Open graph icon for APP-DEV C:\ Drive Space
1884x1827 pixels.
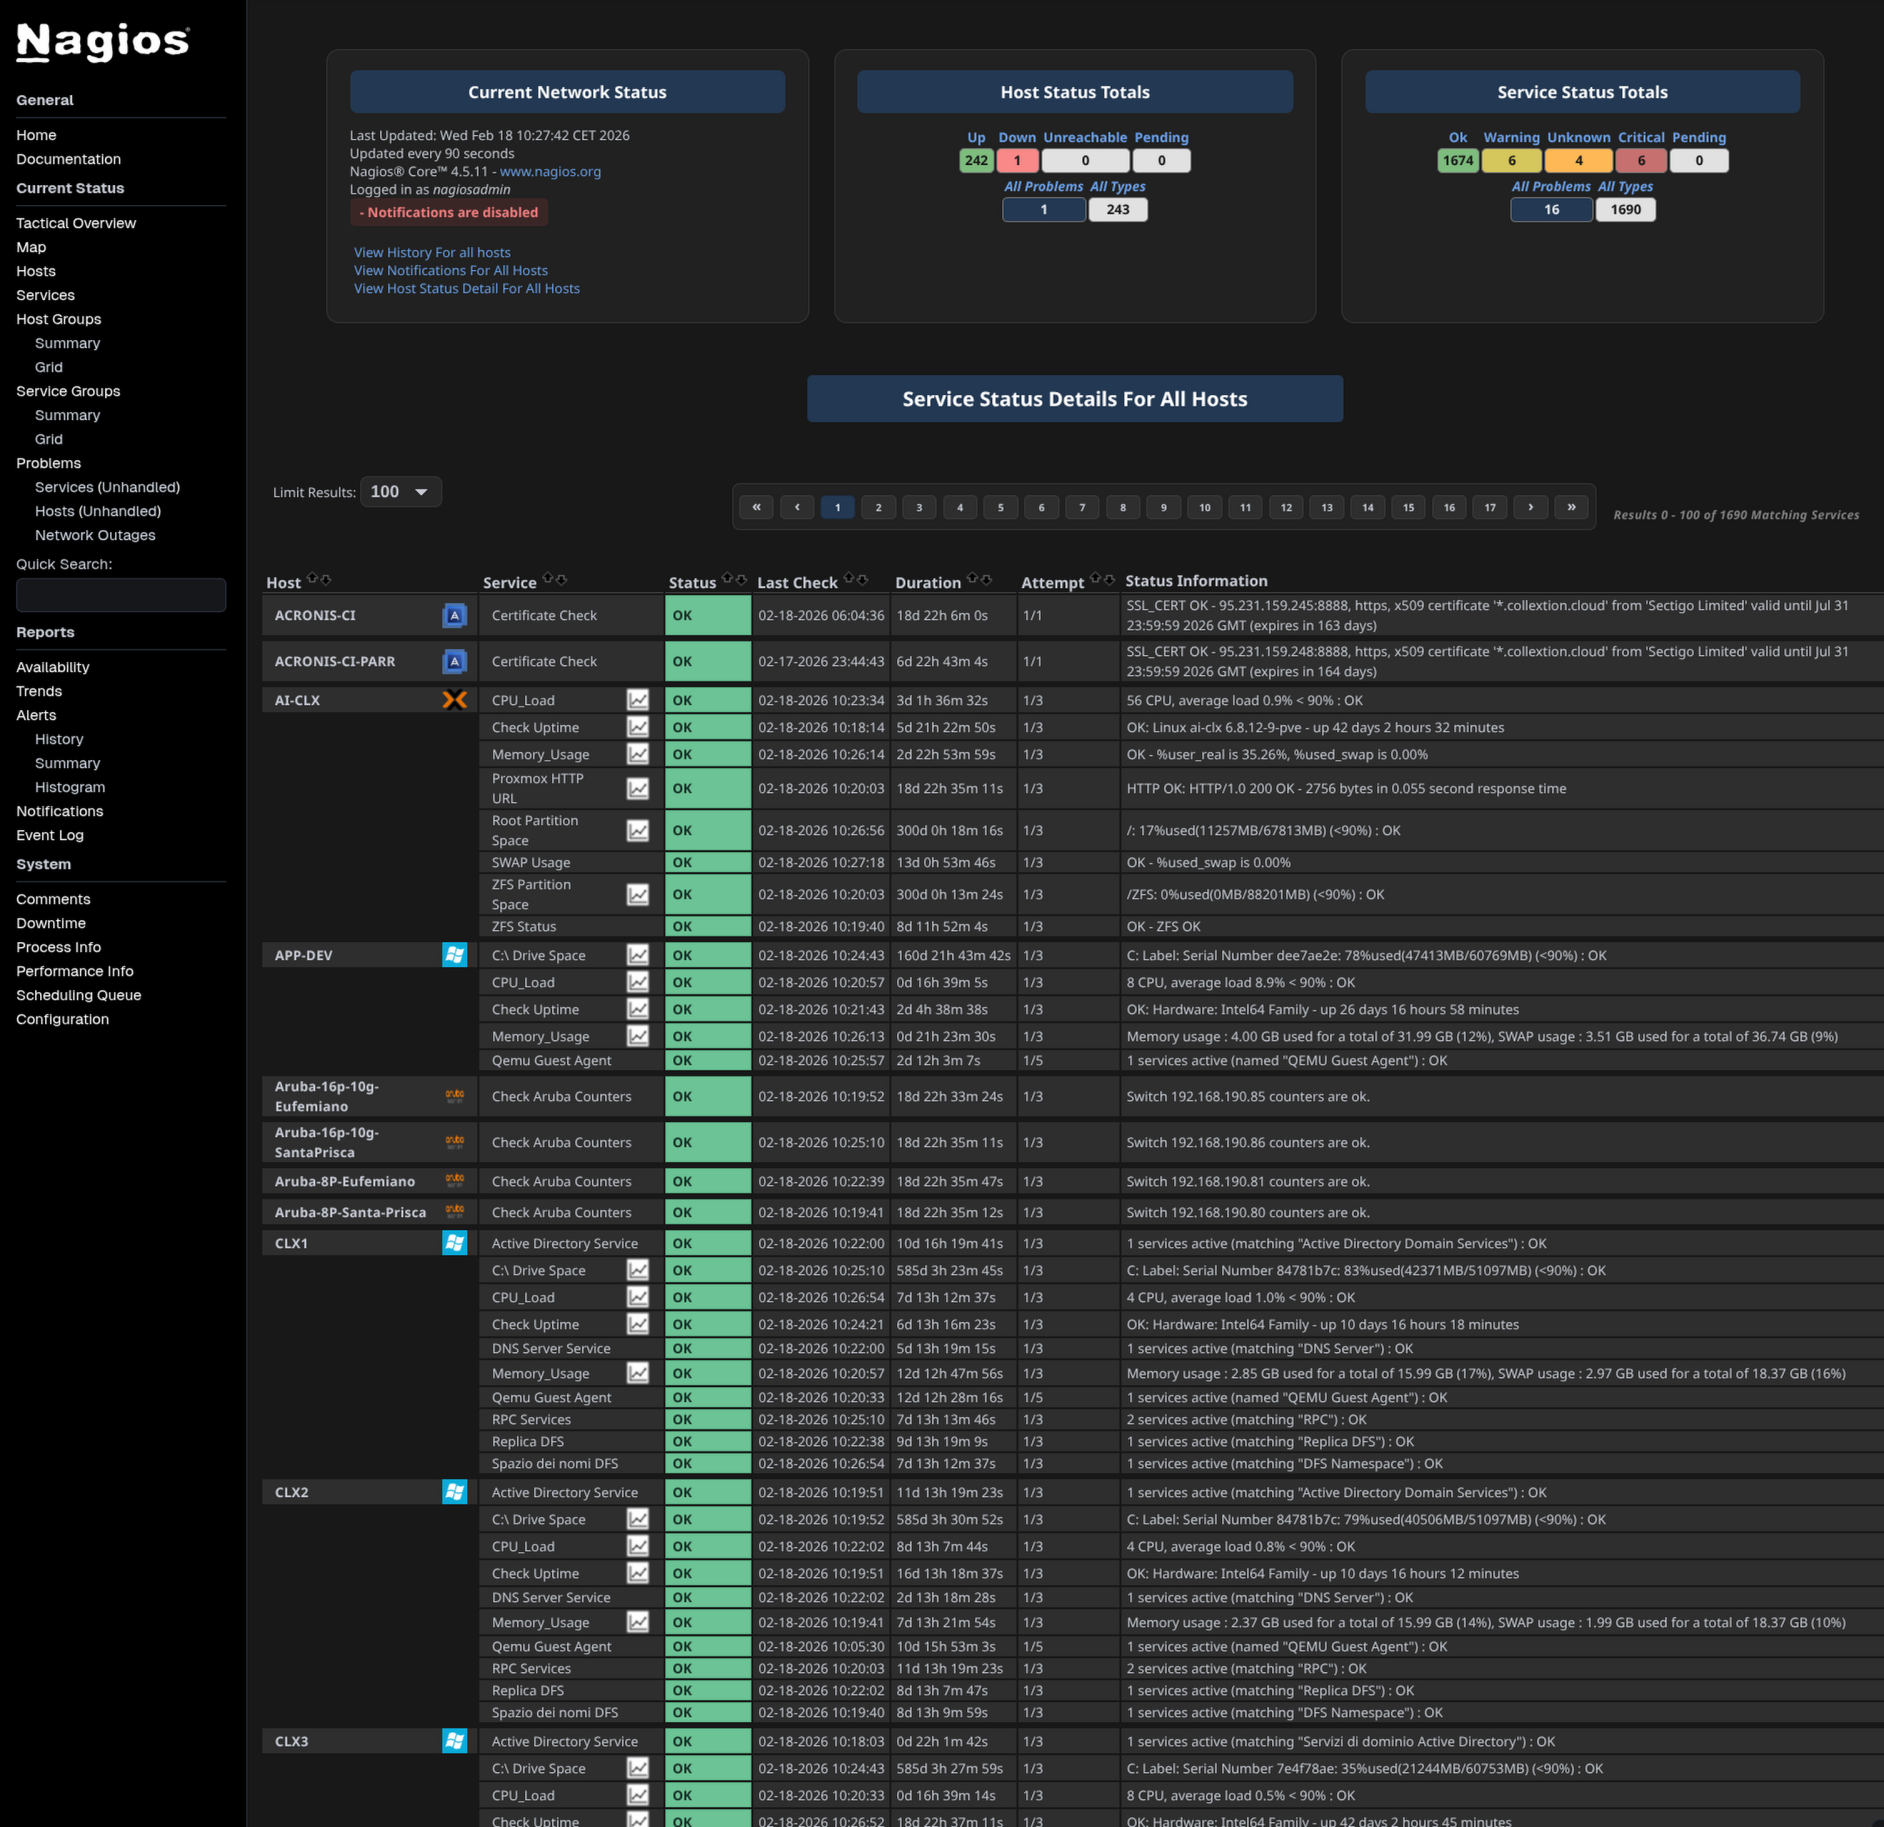637,955
